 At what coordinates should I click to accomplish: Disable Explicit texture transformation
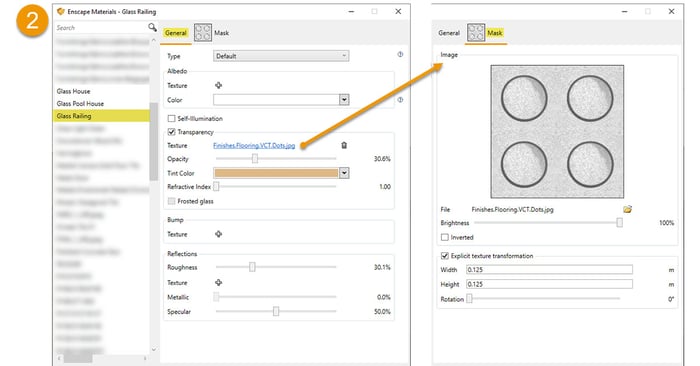[x=445, y=256]
